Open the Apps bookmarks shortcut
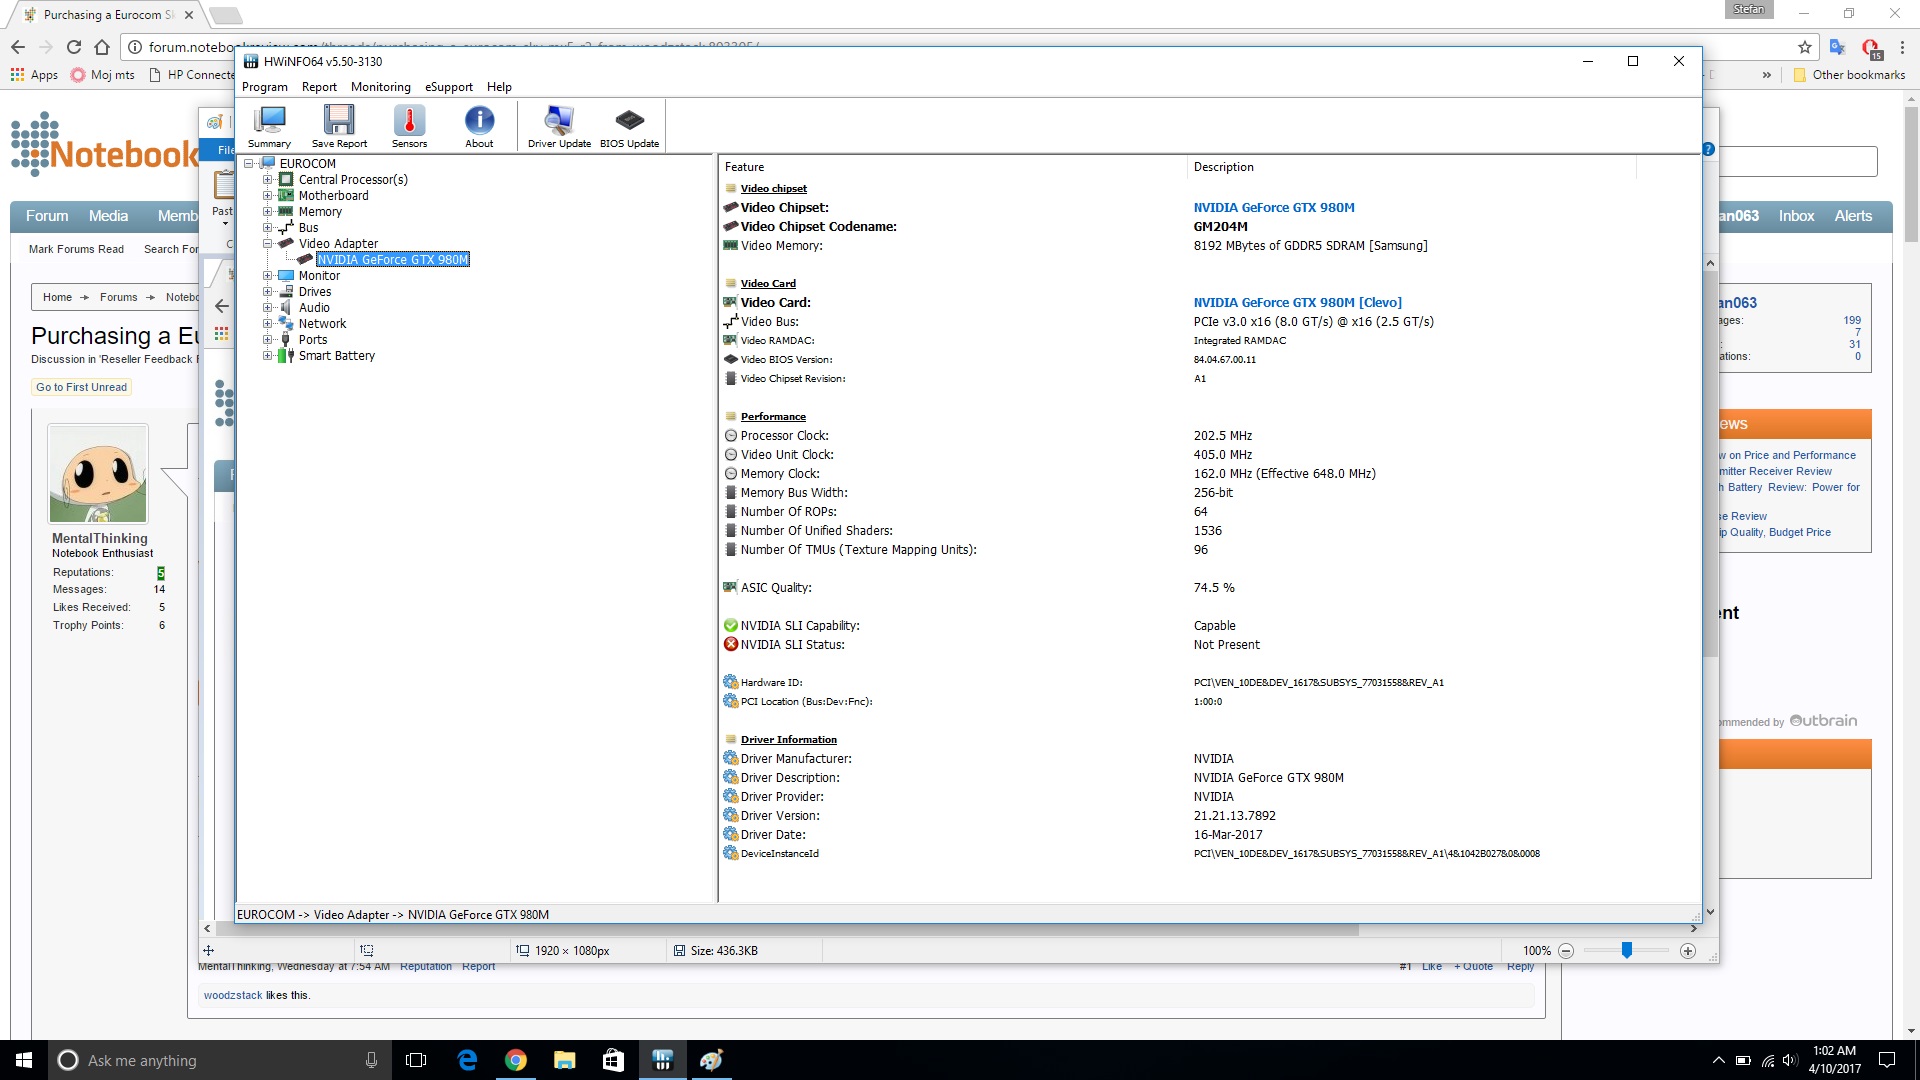The image size is (1920, 1080). point(34,75)
